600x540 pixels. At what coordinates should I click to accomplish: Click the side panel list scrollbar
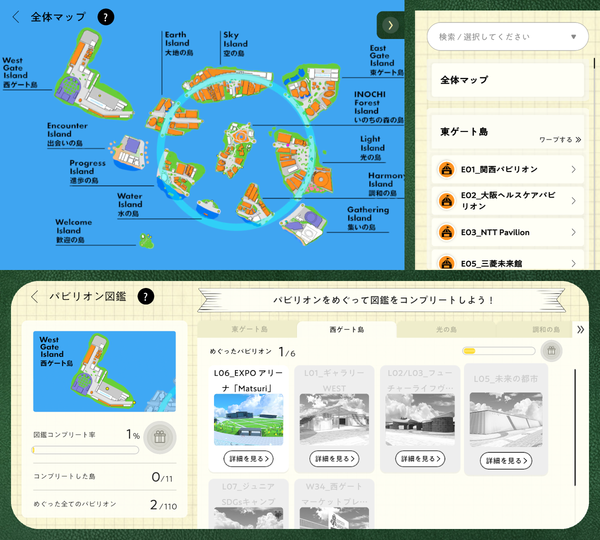[594, 63]
